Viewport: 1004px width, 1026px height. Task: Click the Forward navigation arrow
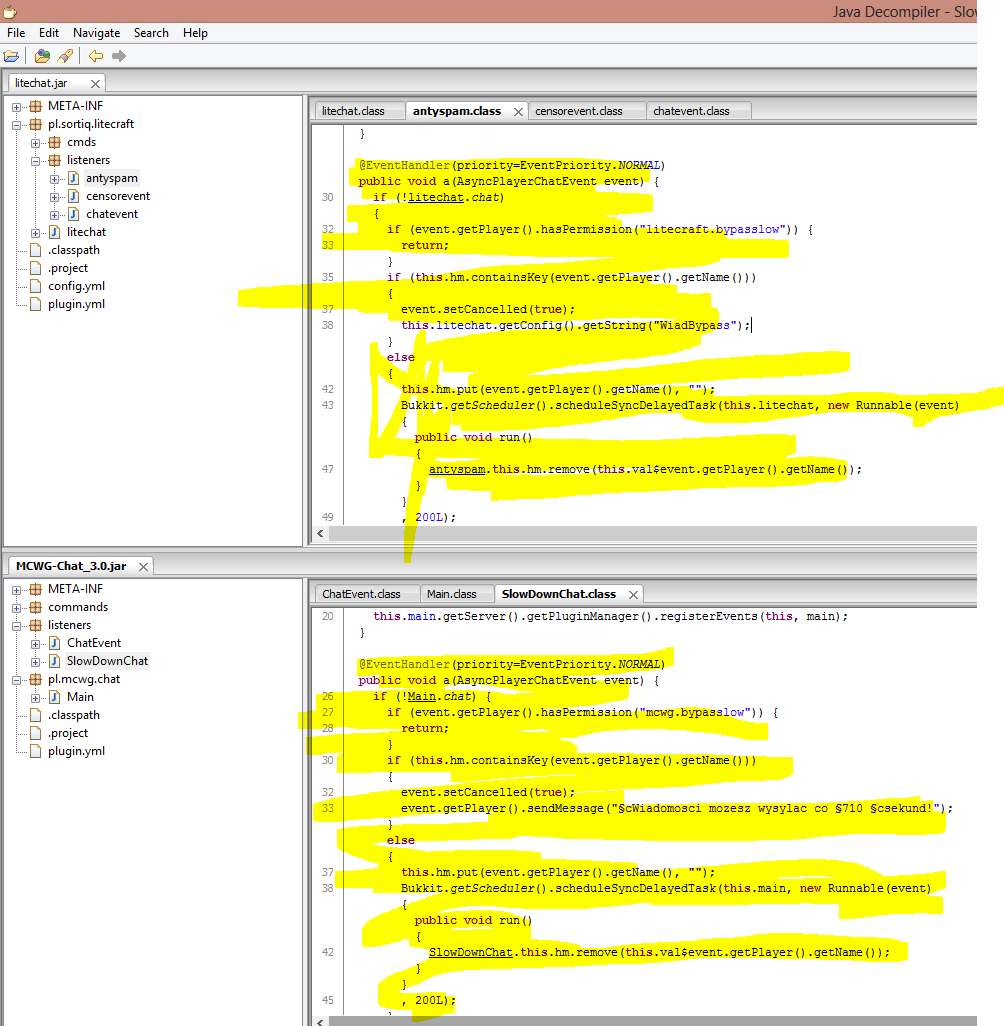(118, 56)
